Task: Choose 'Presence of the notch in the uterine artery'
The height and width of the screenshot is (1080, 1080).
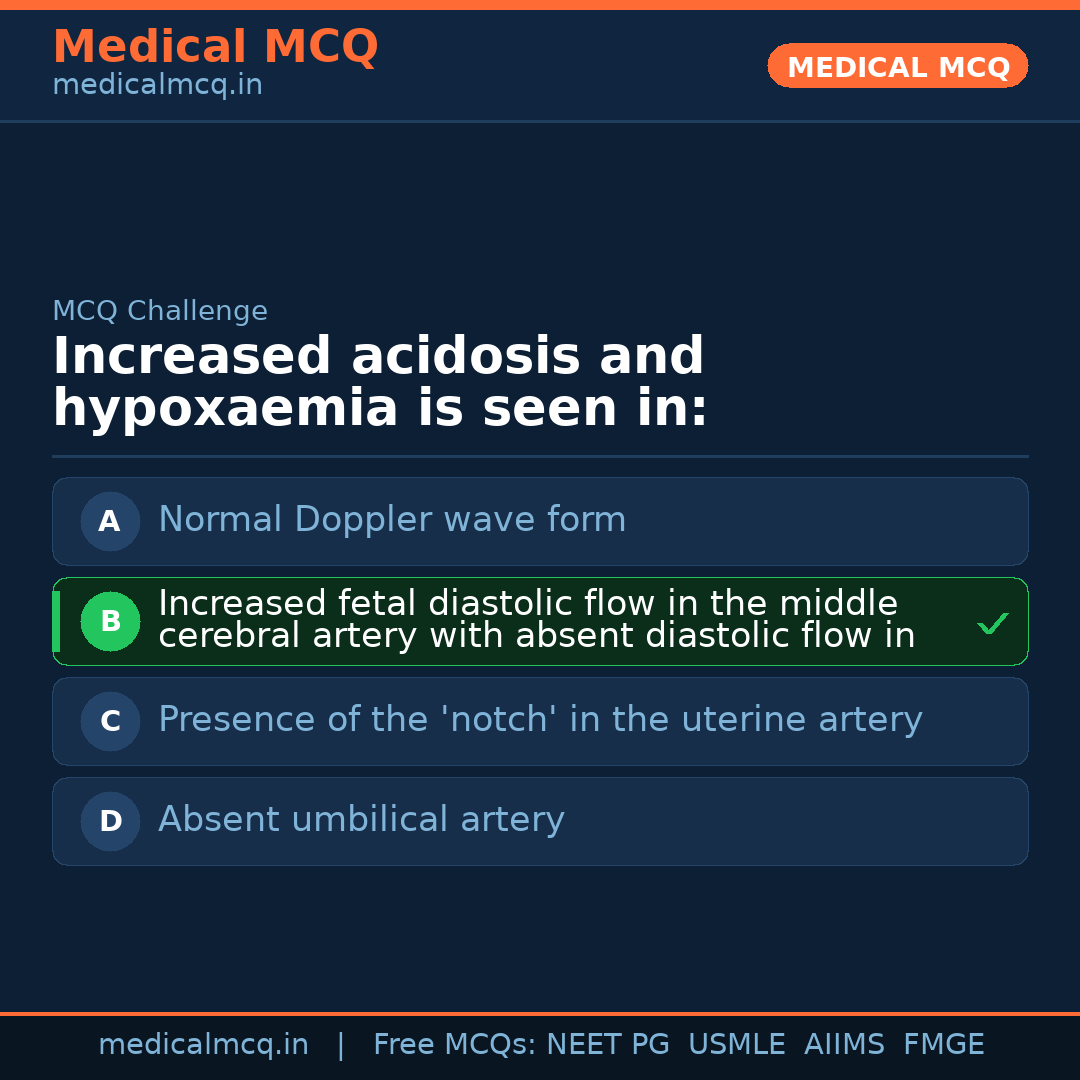Action: pos(540,720)
